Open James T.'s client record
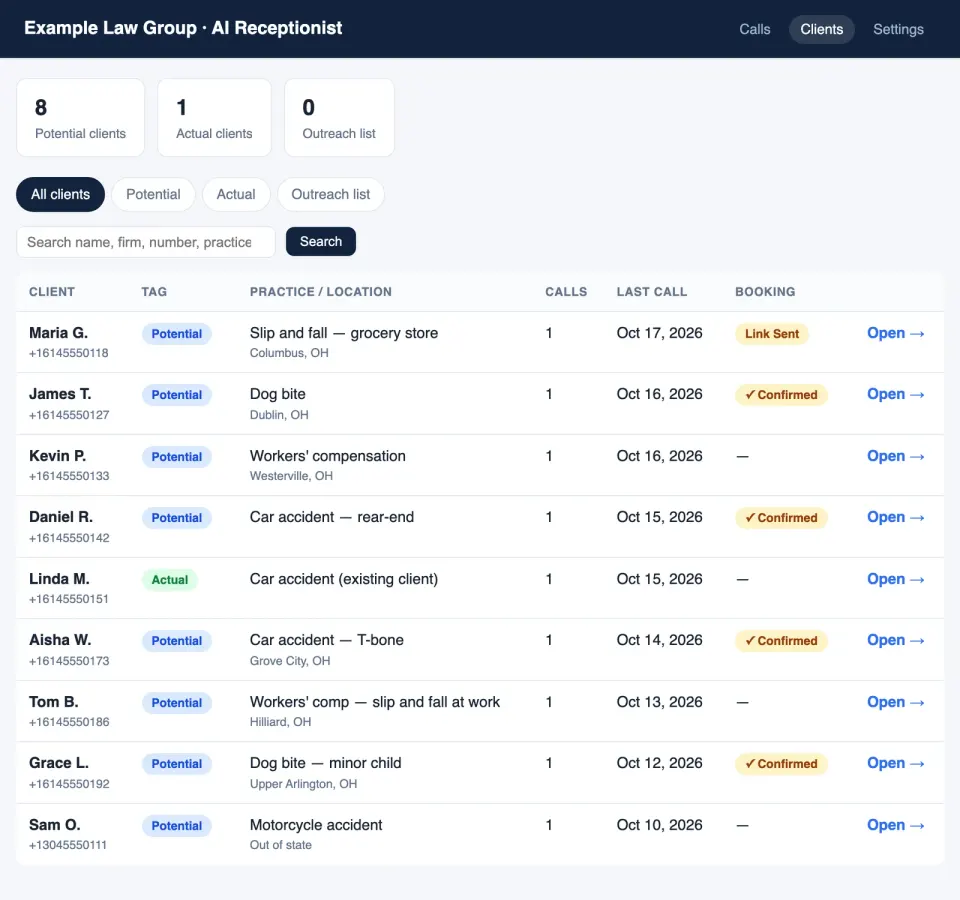Viewport: 960px width, 900px height. click(x=895, y=394)
